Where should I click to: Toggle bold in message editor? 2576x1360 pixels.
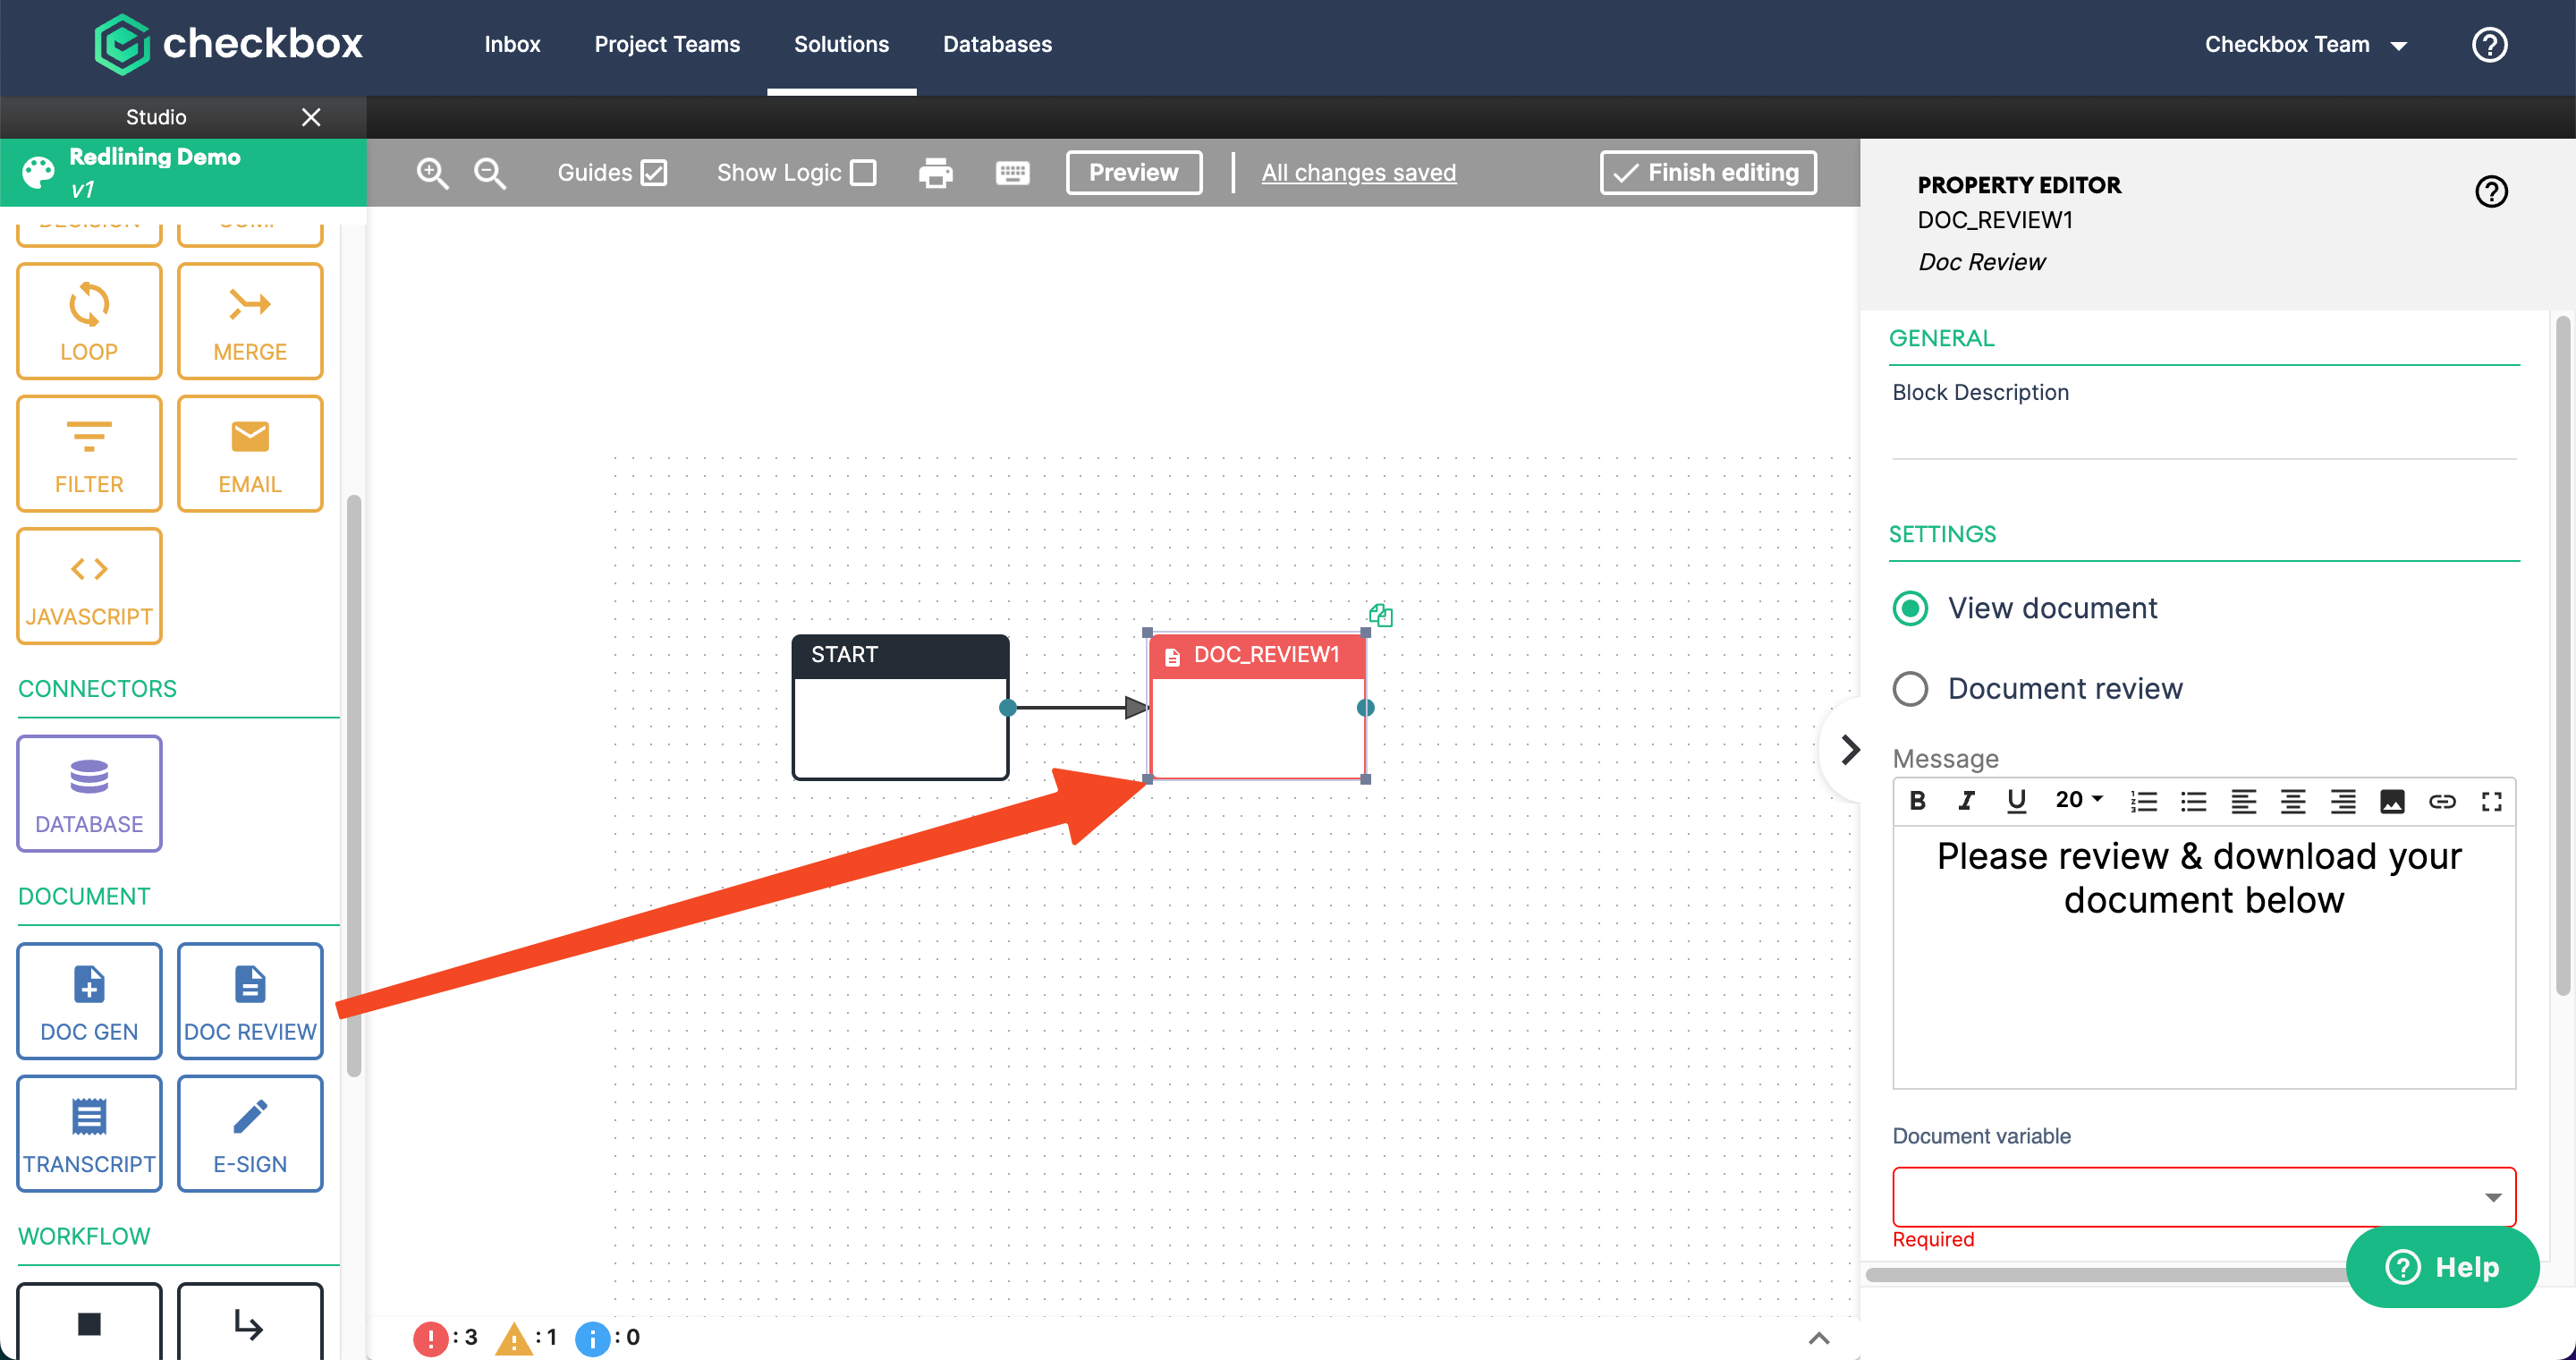pyautogui.click(x=1917, y=801)
